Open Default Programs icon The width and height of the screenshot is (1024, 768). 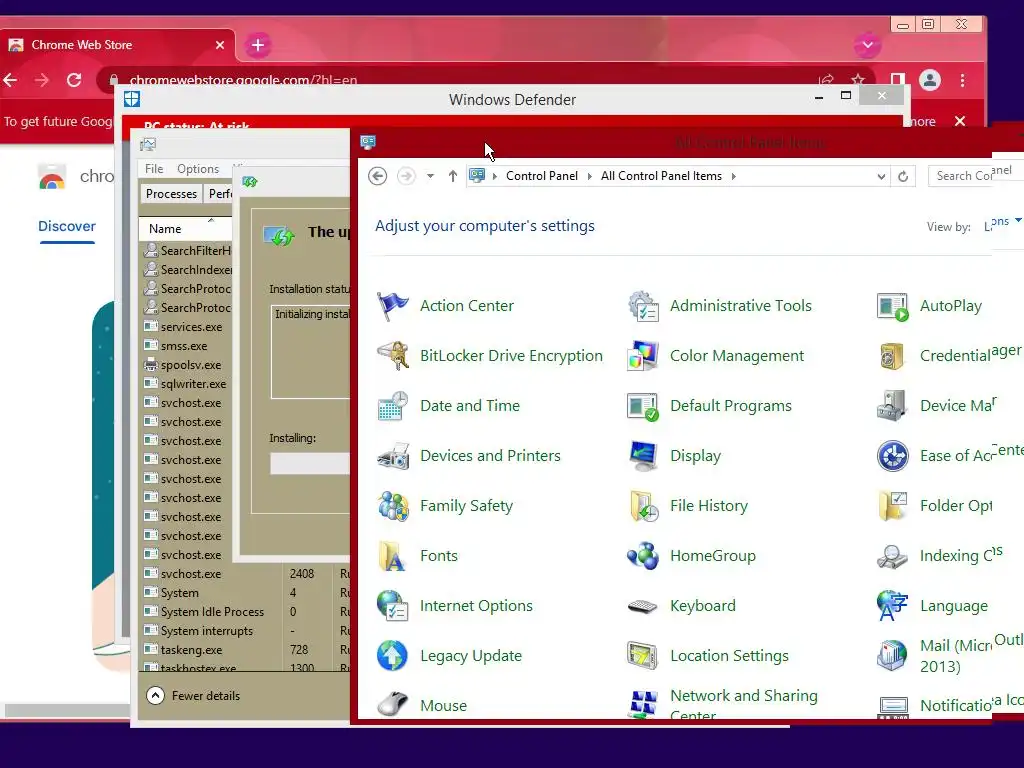click(643, 406)
